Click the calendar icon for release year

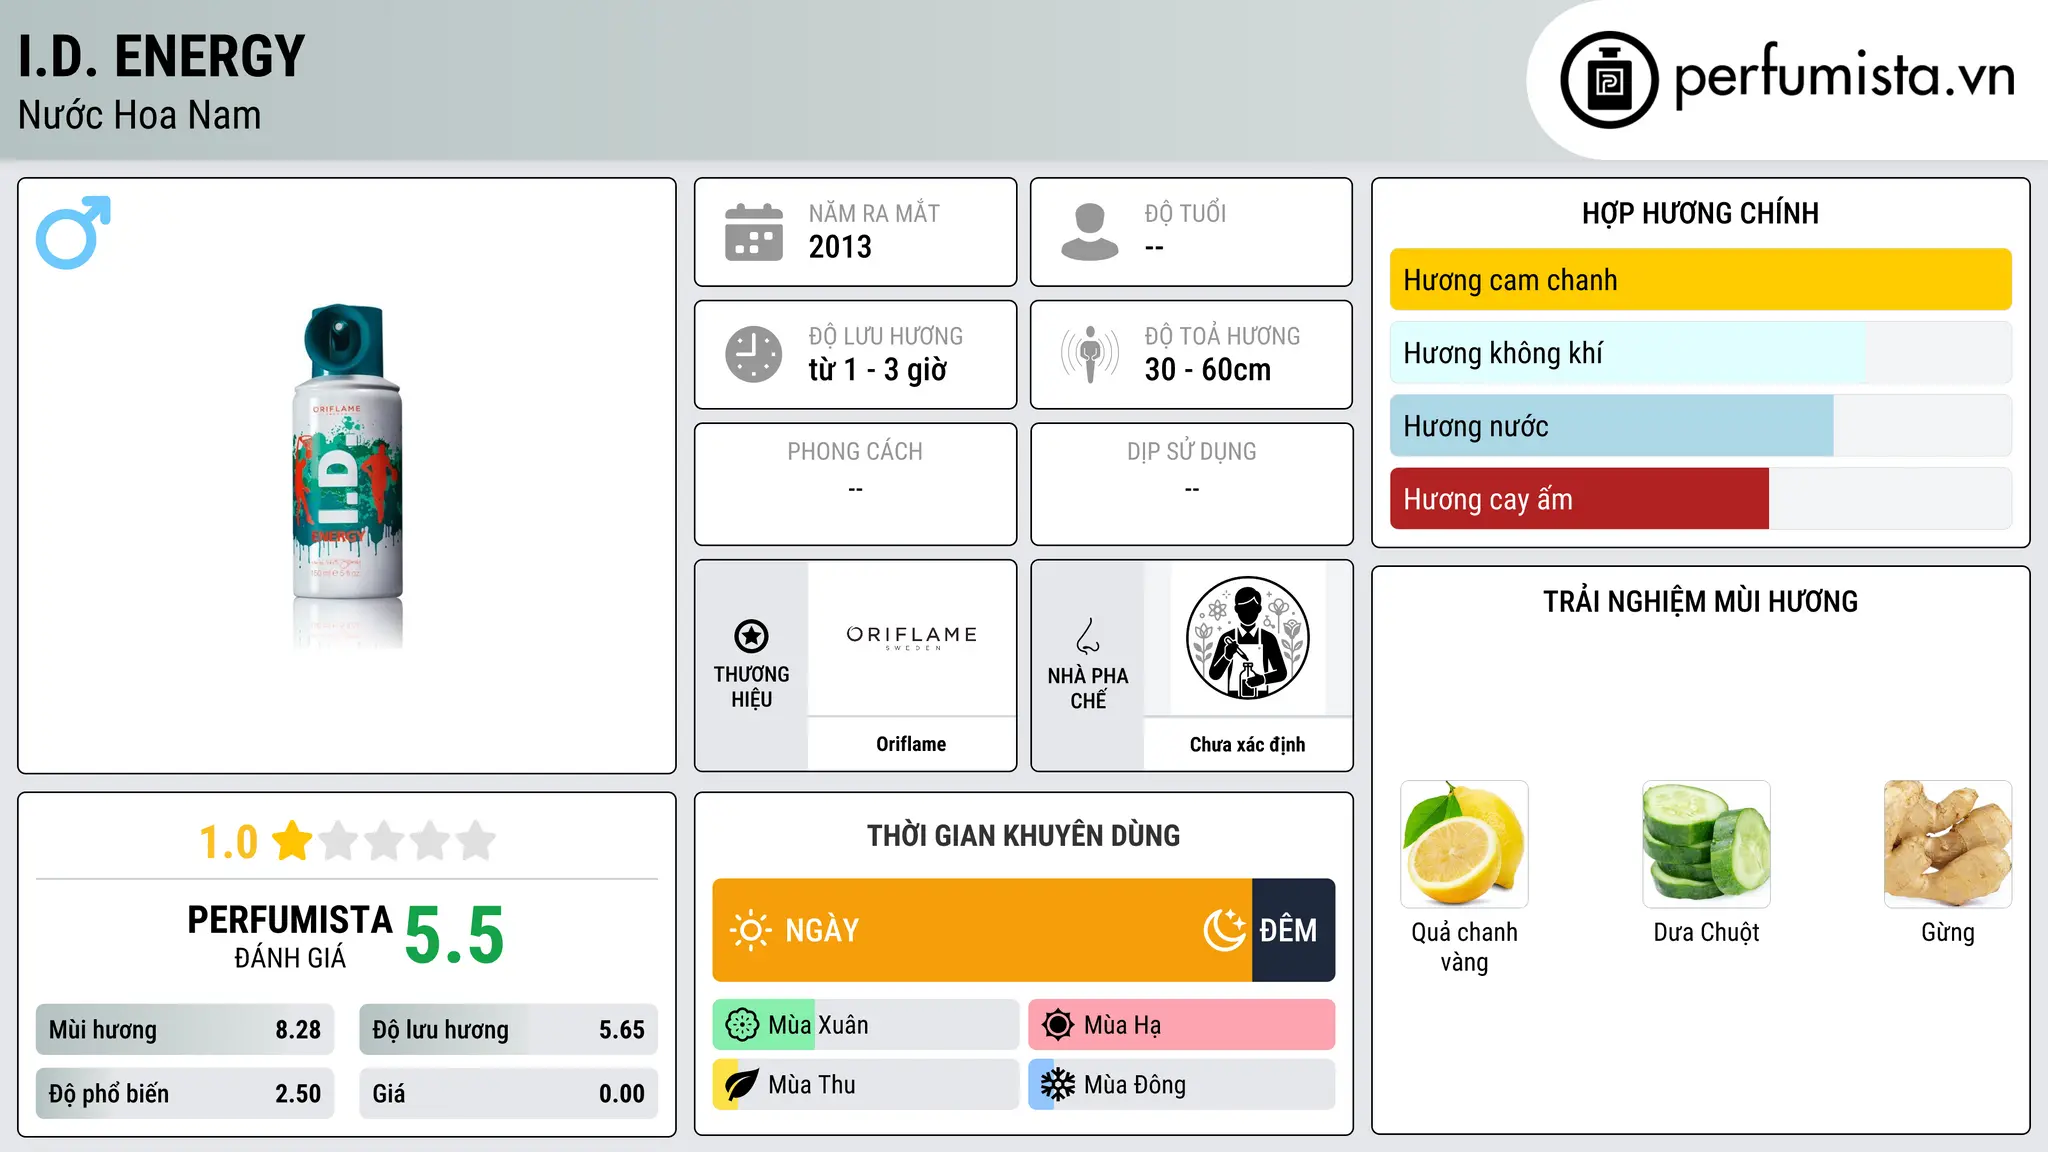pos(754,232)
